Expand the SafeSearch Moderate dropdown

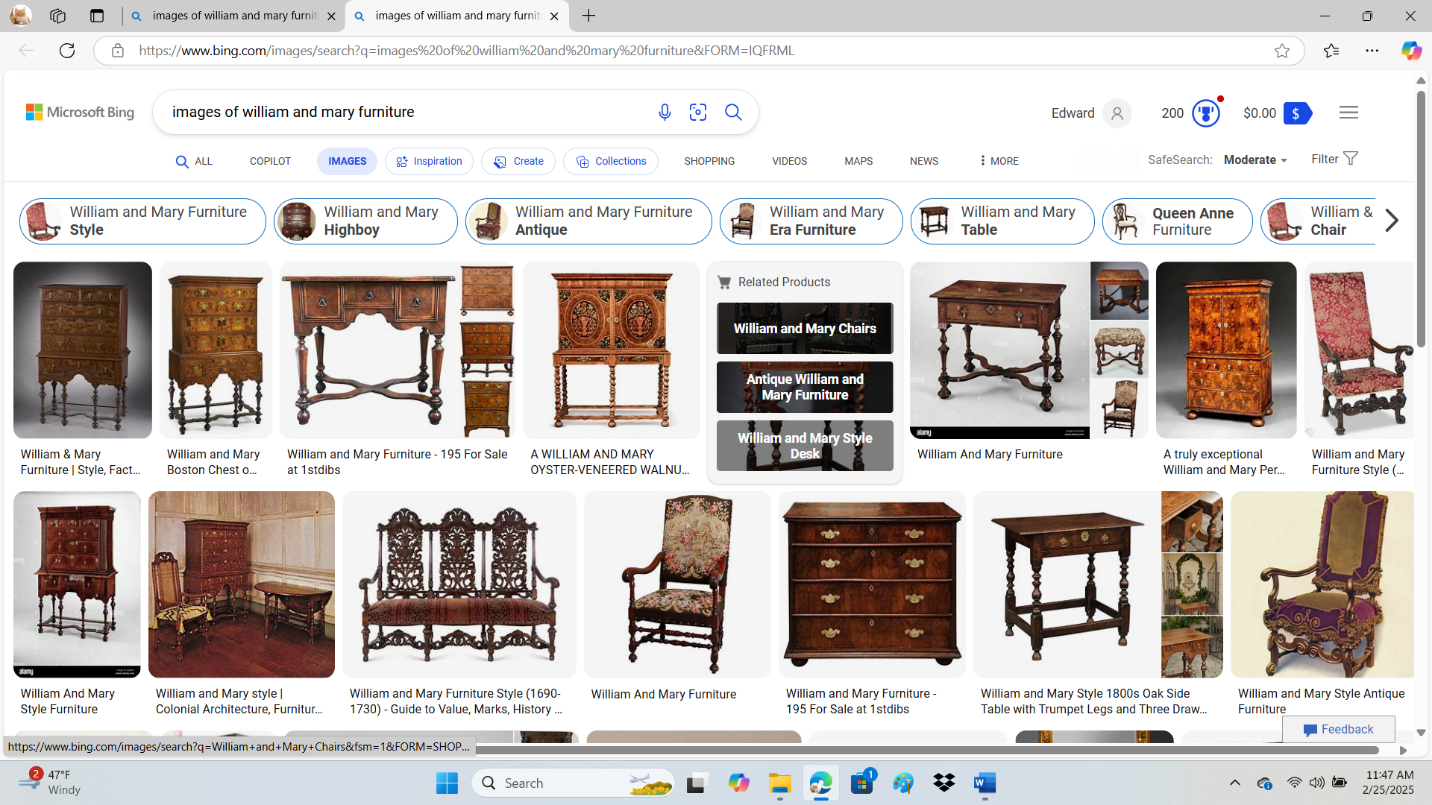(x=1255, y=160)
